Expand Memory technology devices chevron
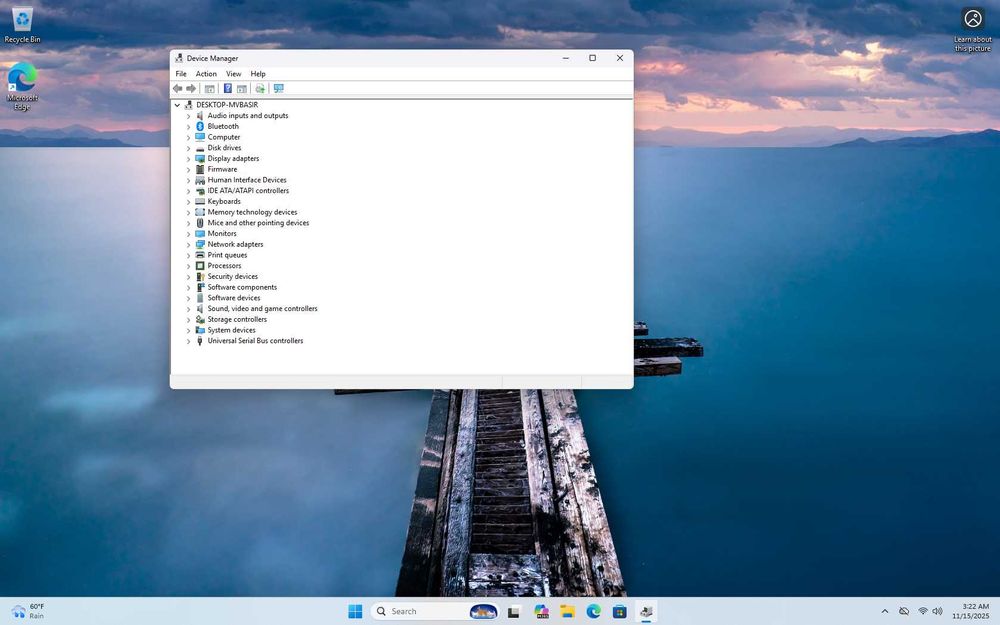This screenshot has height=625, width=1000. click(188, 212)
